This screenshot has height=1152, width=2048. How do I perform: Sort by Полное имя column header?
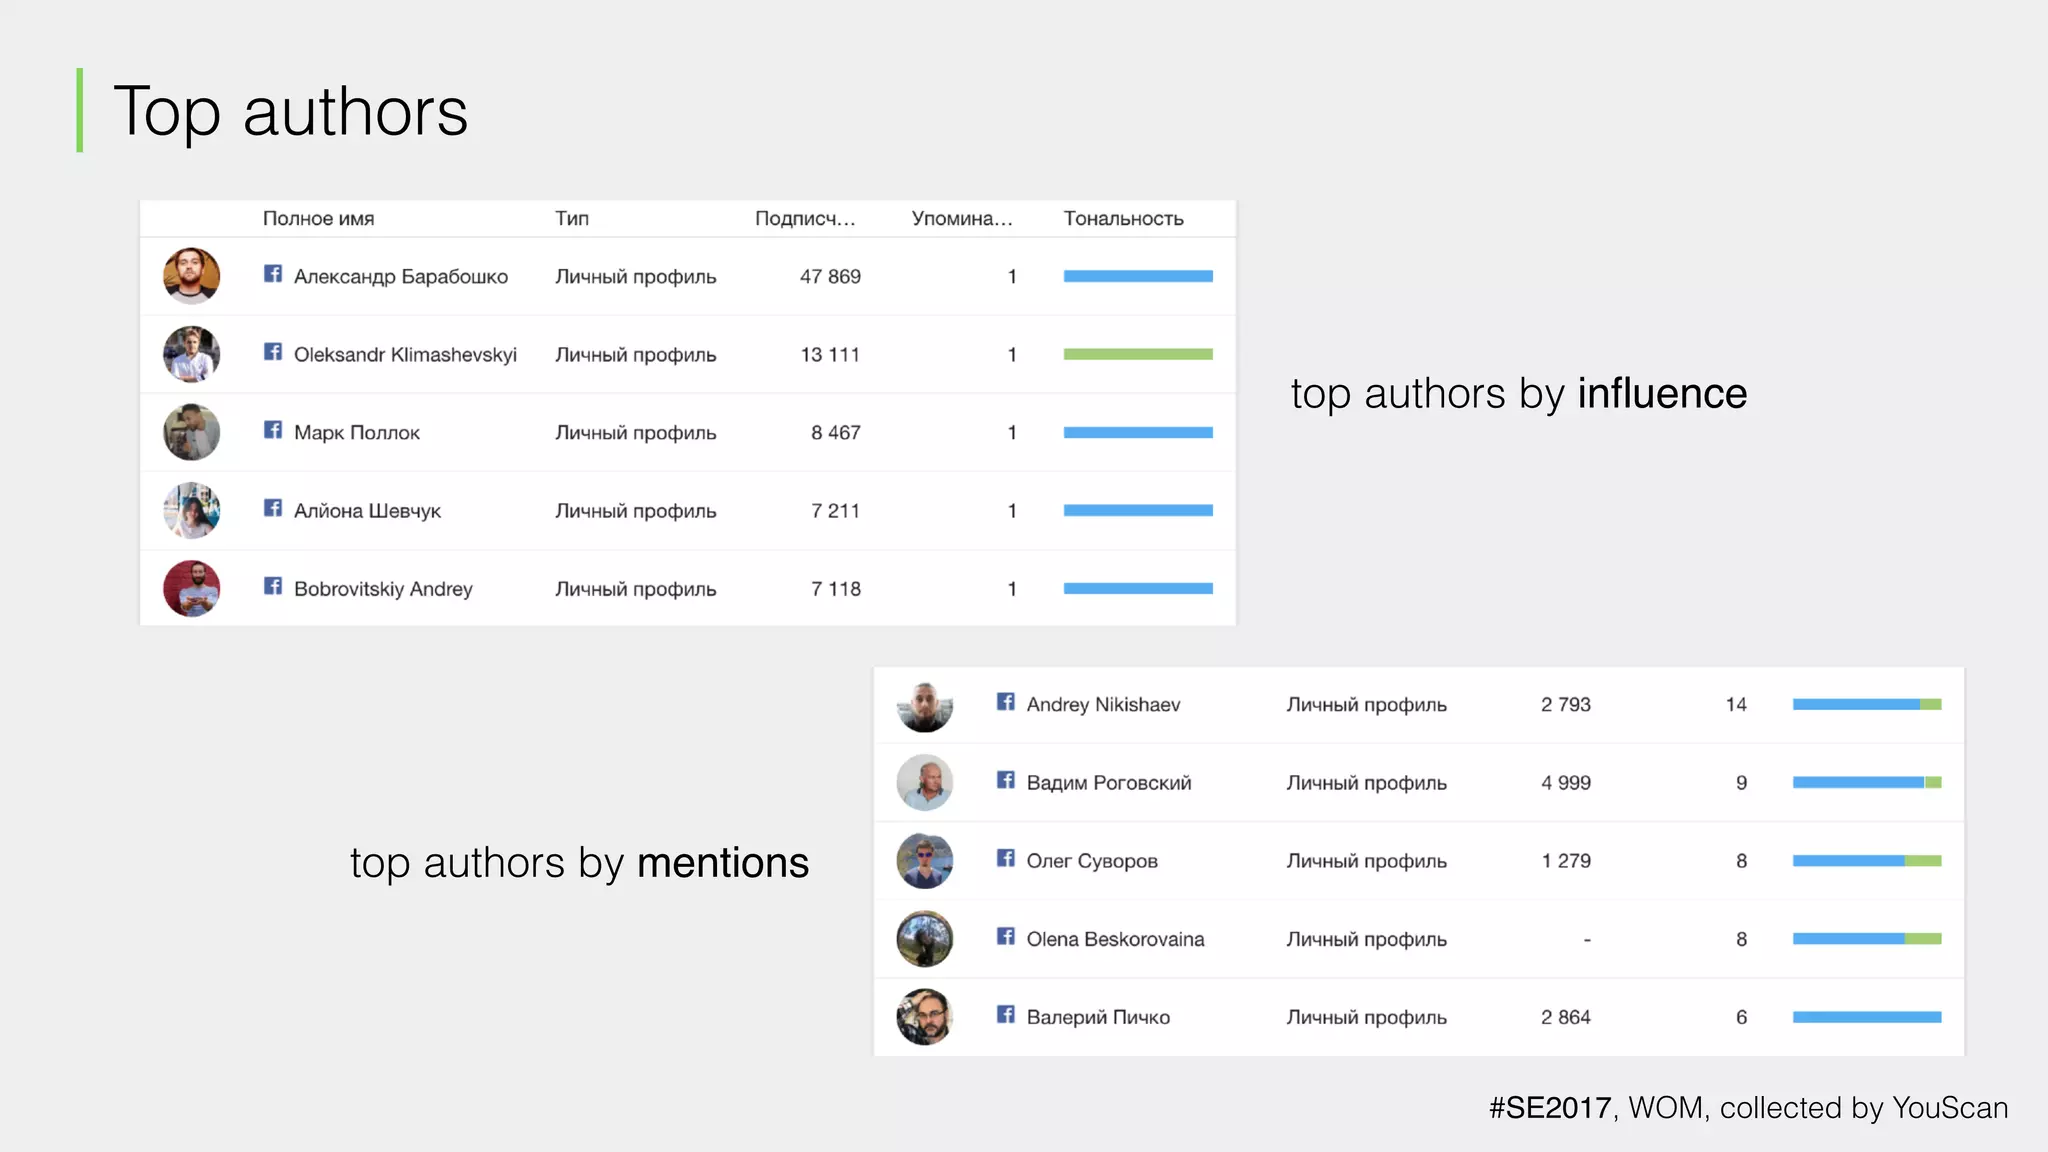pyautogui.click(x=318, y=218)
